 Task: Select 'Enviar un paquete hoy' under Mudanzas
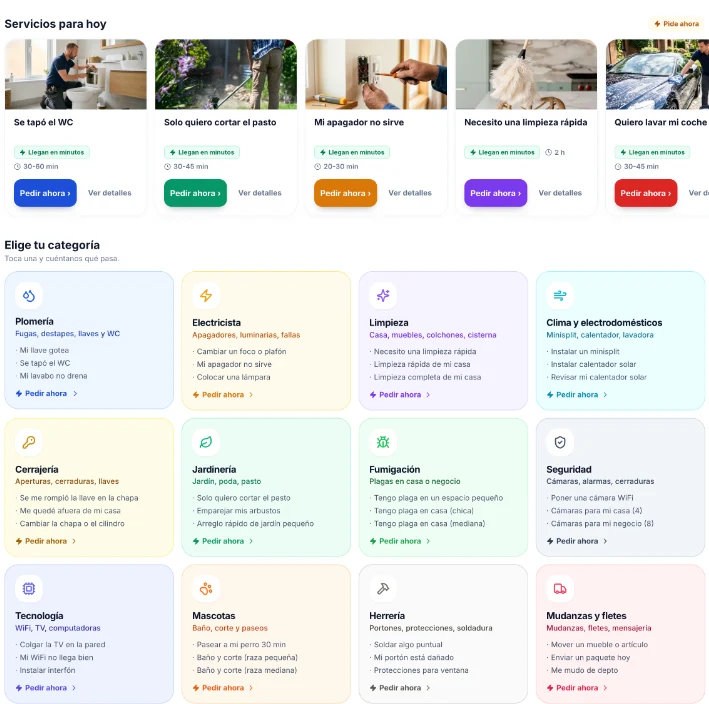pos(590,657)
